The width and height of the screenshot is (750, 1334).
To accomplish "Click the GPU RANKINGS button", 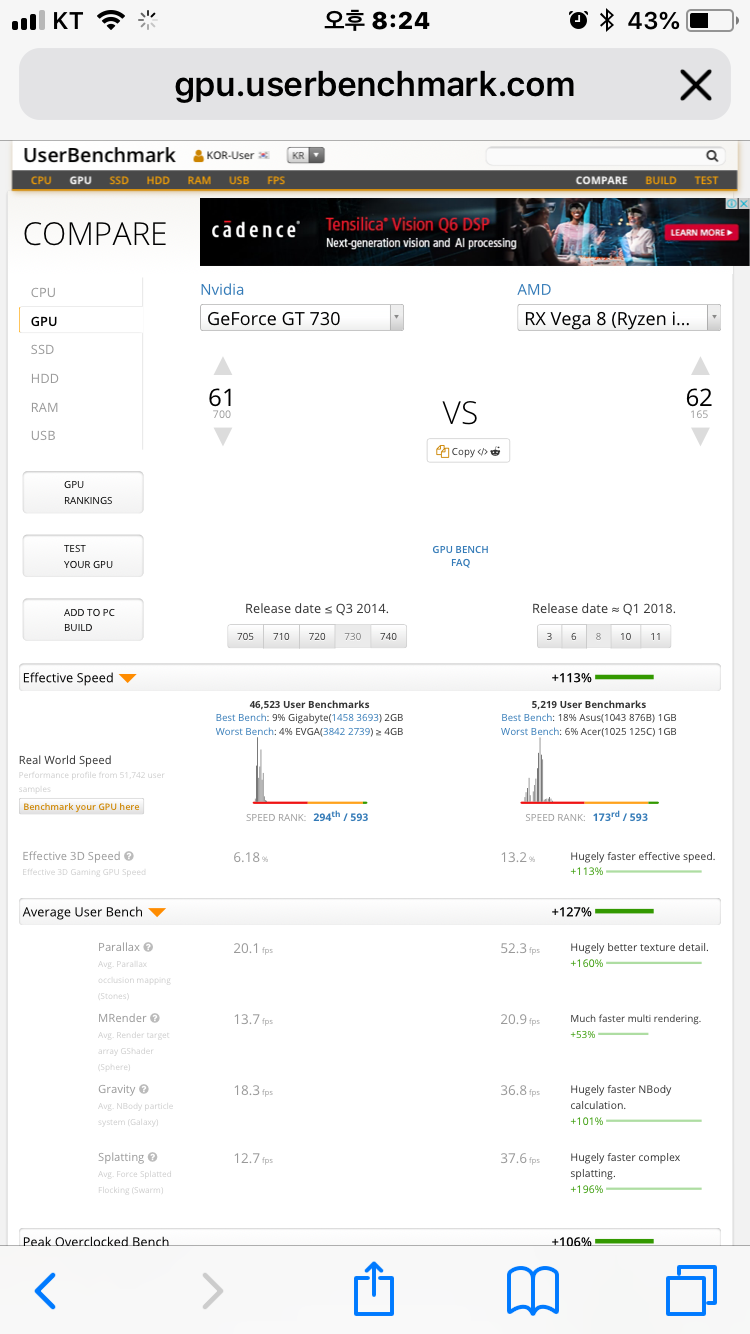I will 83,492.
